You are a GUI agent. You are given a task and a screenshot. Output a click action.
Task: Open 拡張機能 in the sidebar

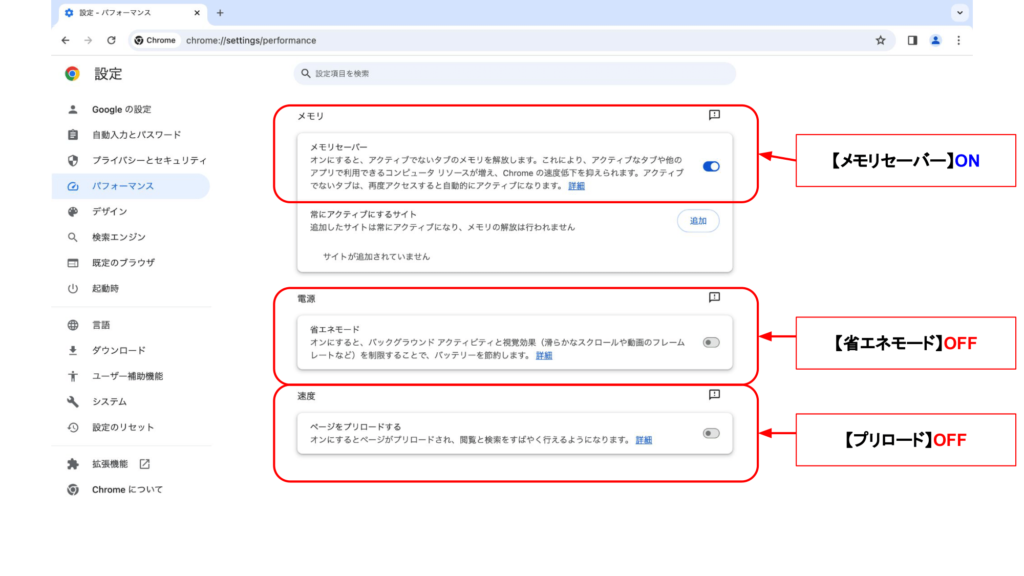[x=110, y=464]
